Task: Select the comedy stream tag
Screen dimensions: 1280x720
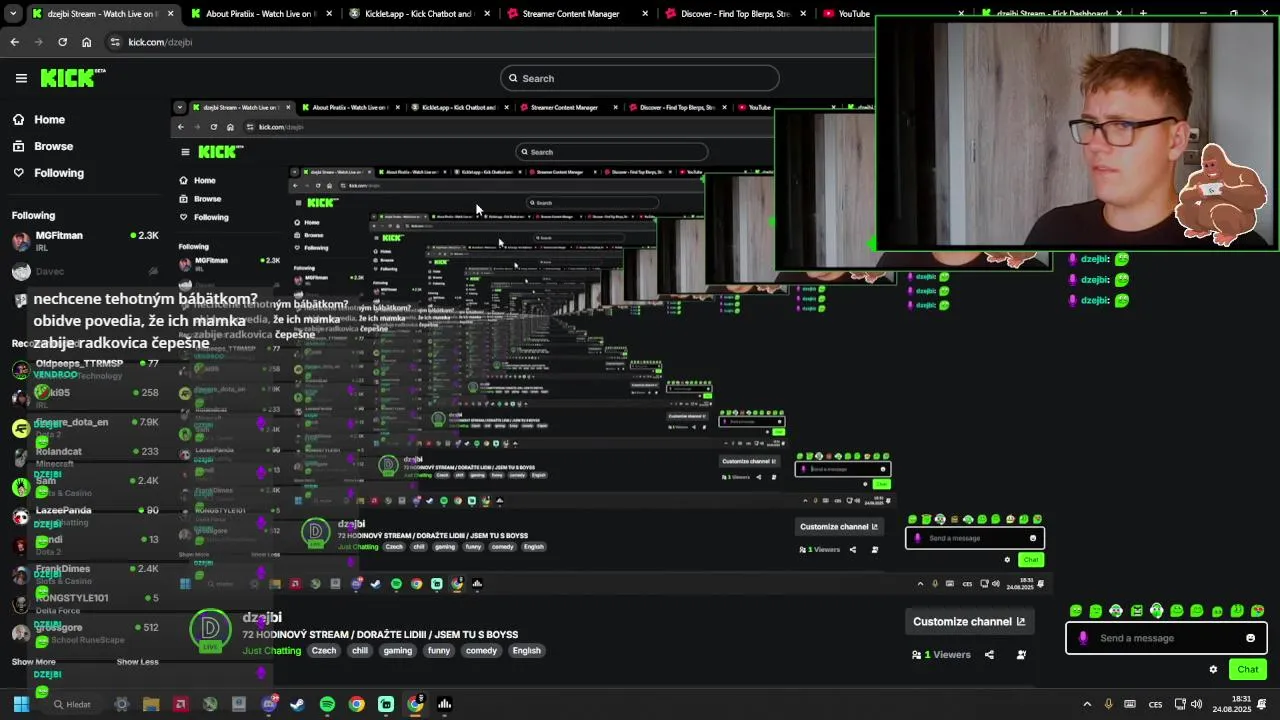Action: point(481,651)
